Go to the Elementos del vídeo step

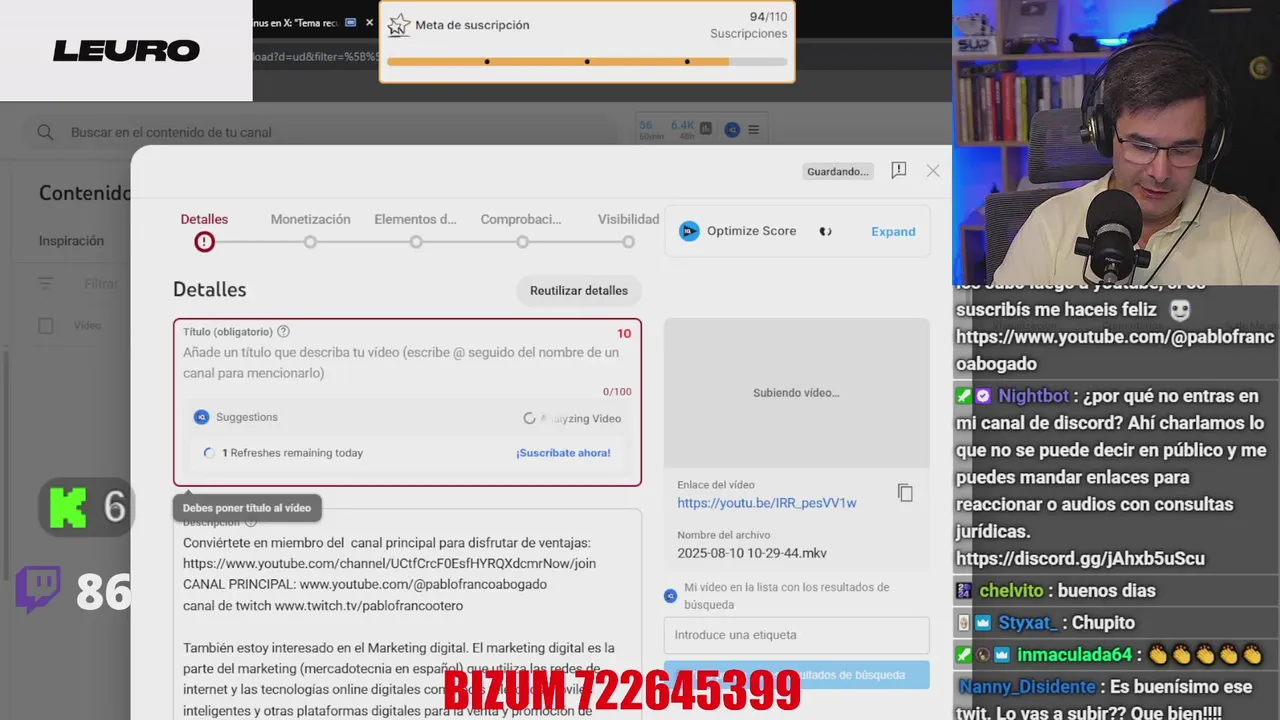(415, 230)
